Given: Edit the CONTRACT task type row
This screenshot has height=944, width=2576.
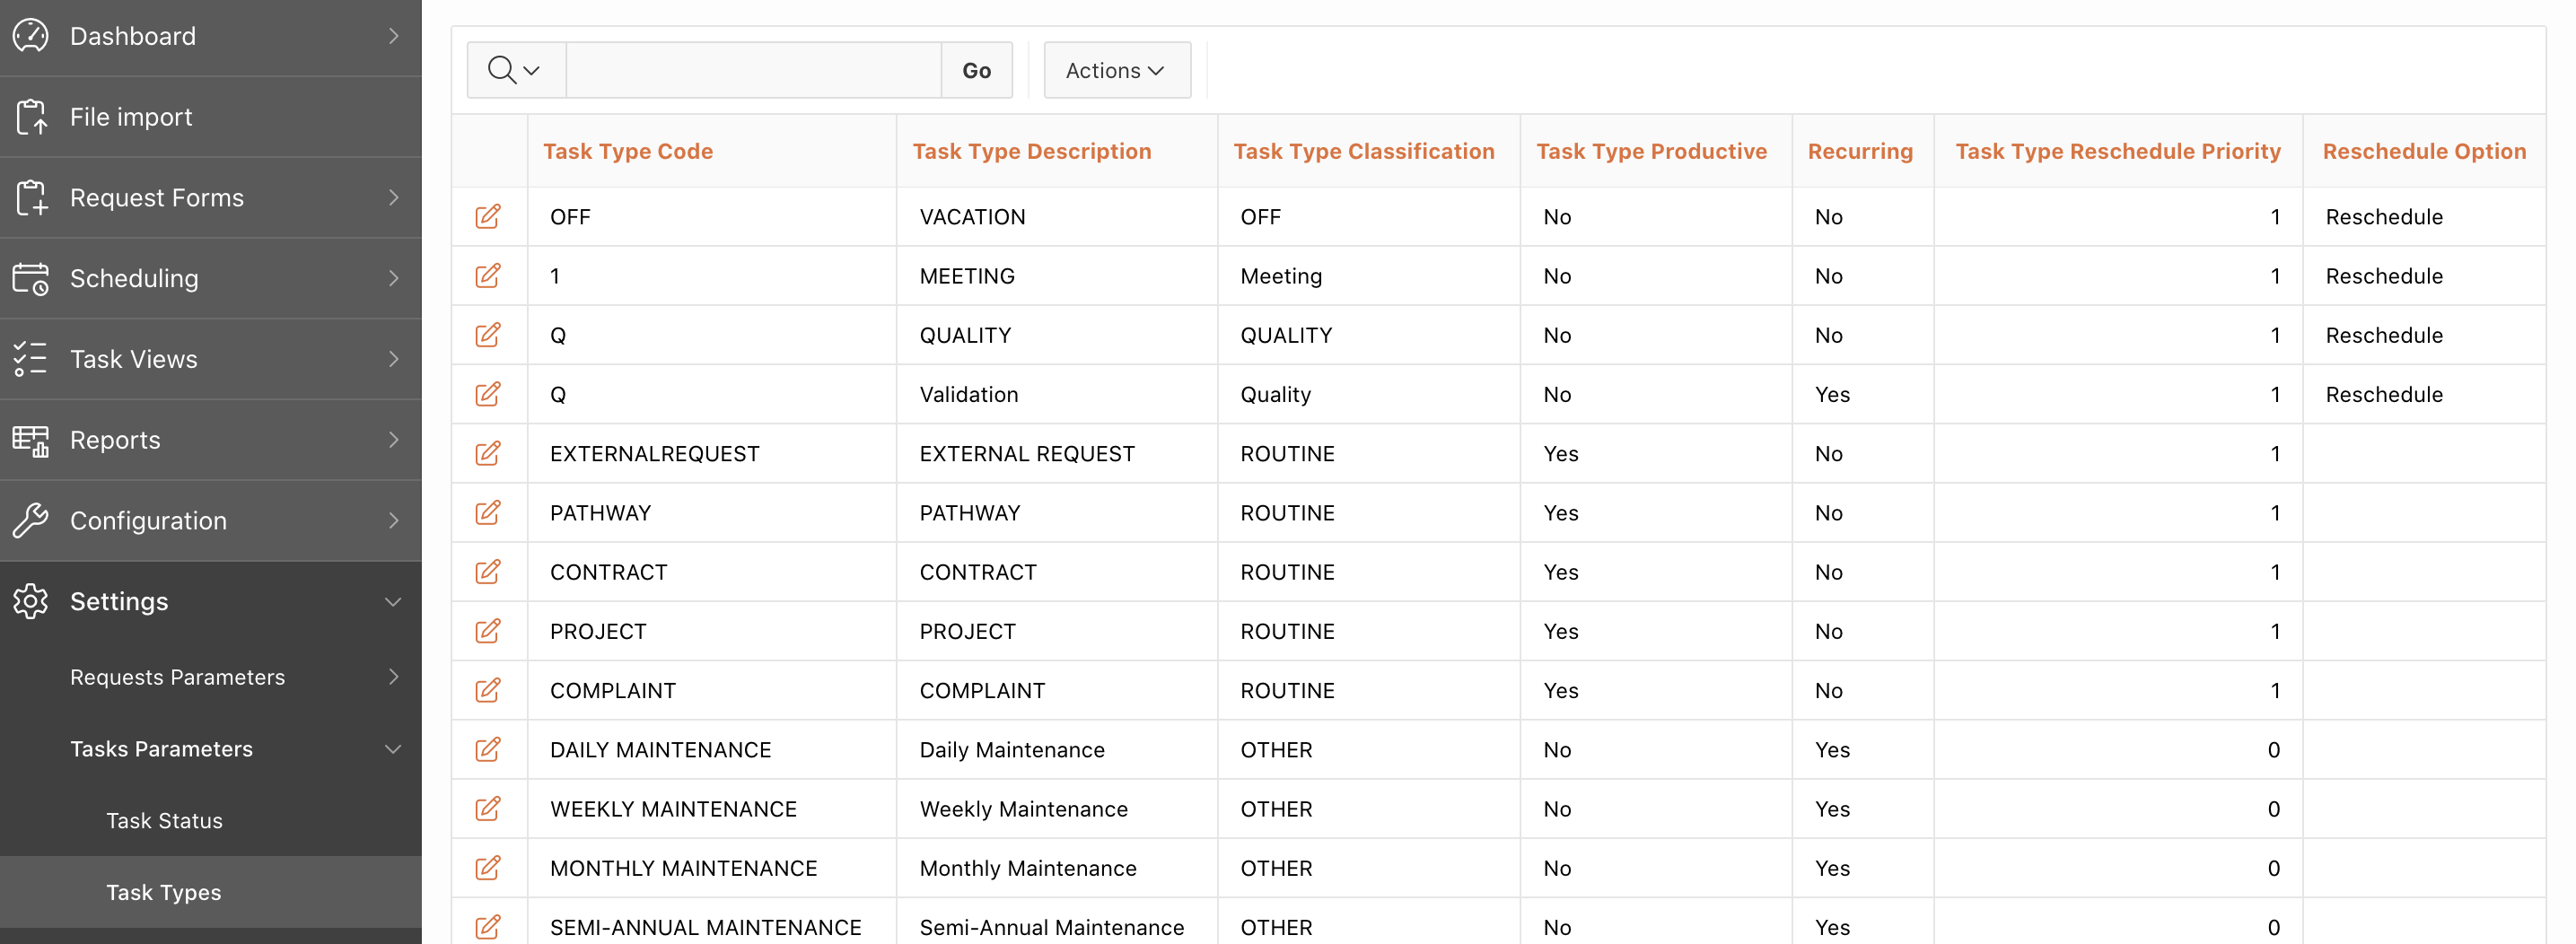Looking at the screenshot, I should 488,572.
